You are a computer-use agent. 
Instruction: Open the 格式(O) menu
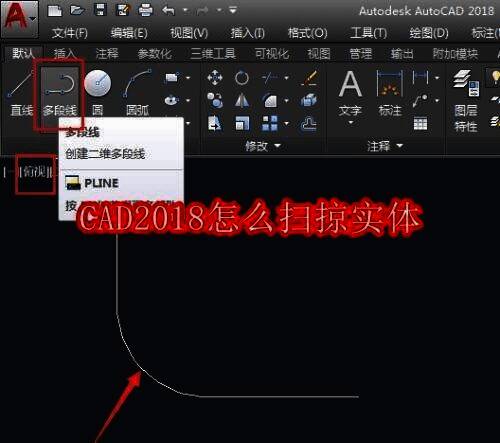(307, 33)
